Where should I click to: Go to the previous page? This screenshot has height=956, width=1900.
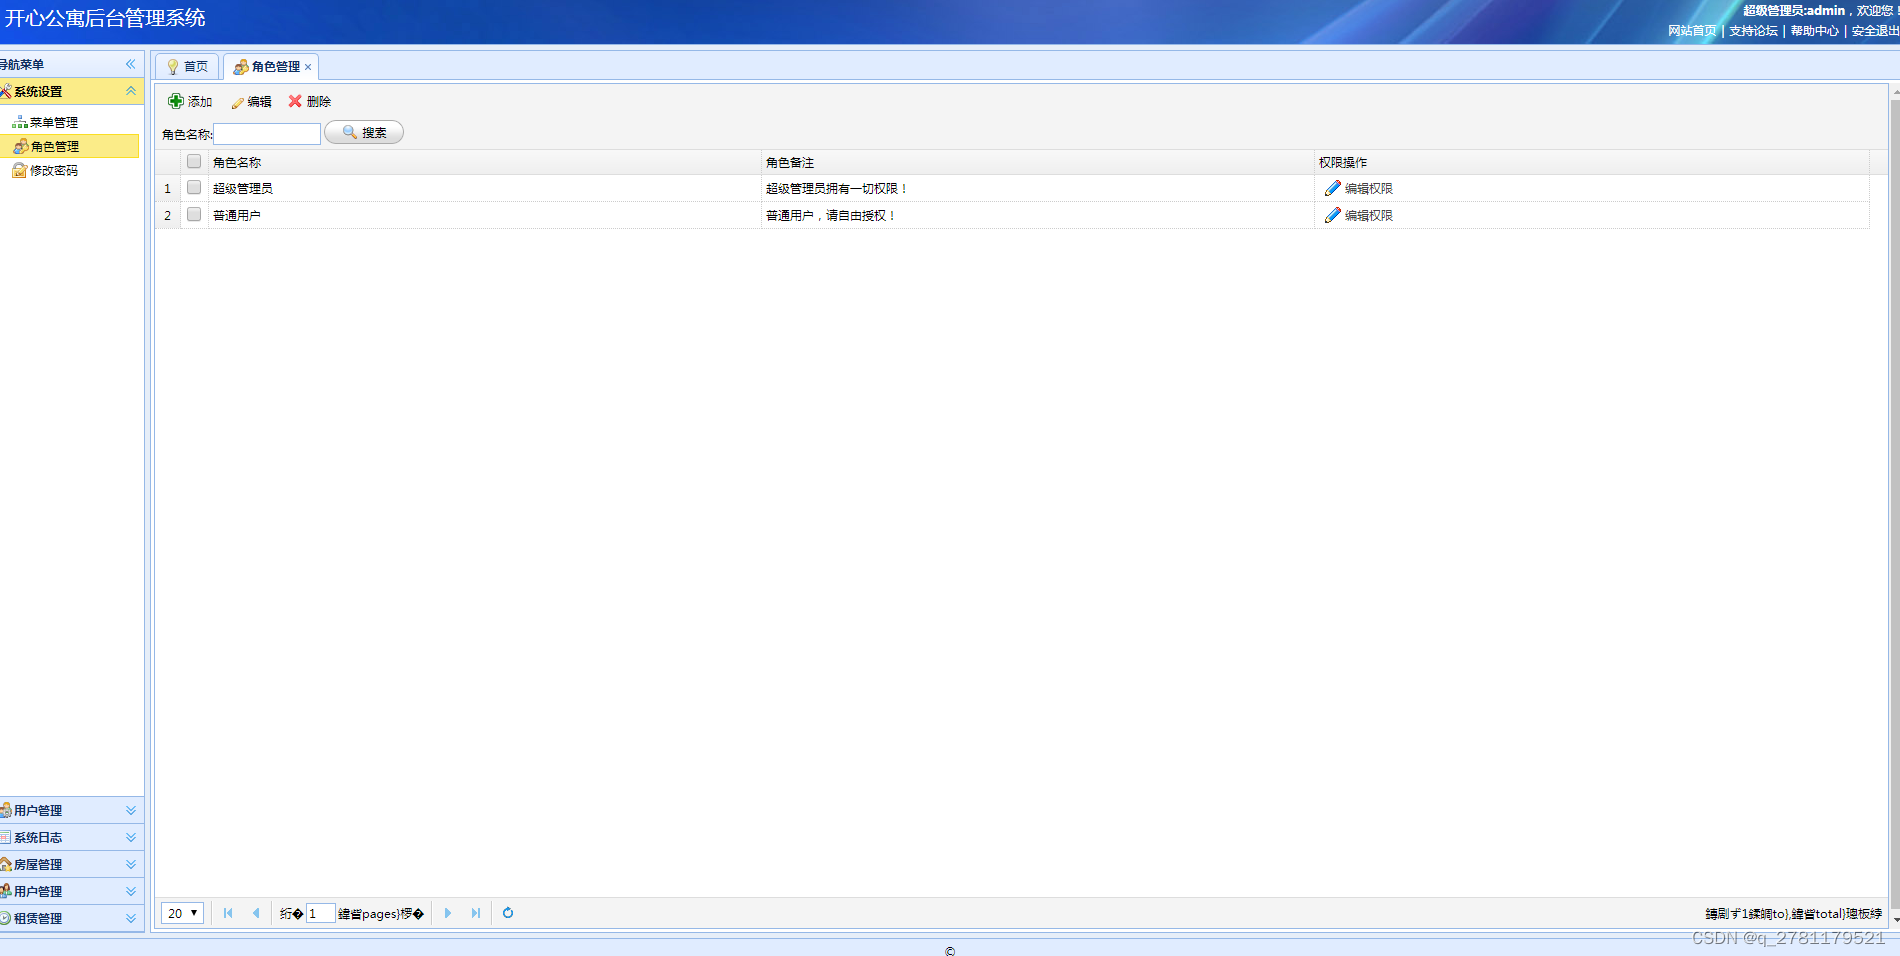[256, 913]
